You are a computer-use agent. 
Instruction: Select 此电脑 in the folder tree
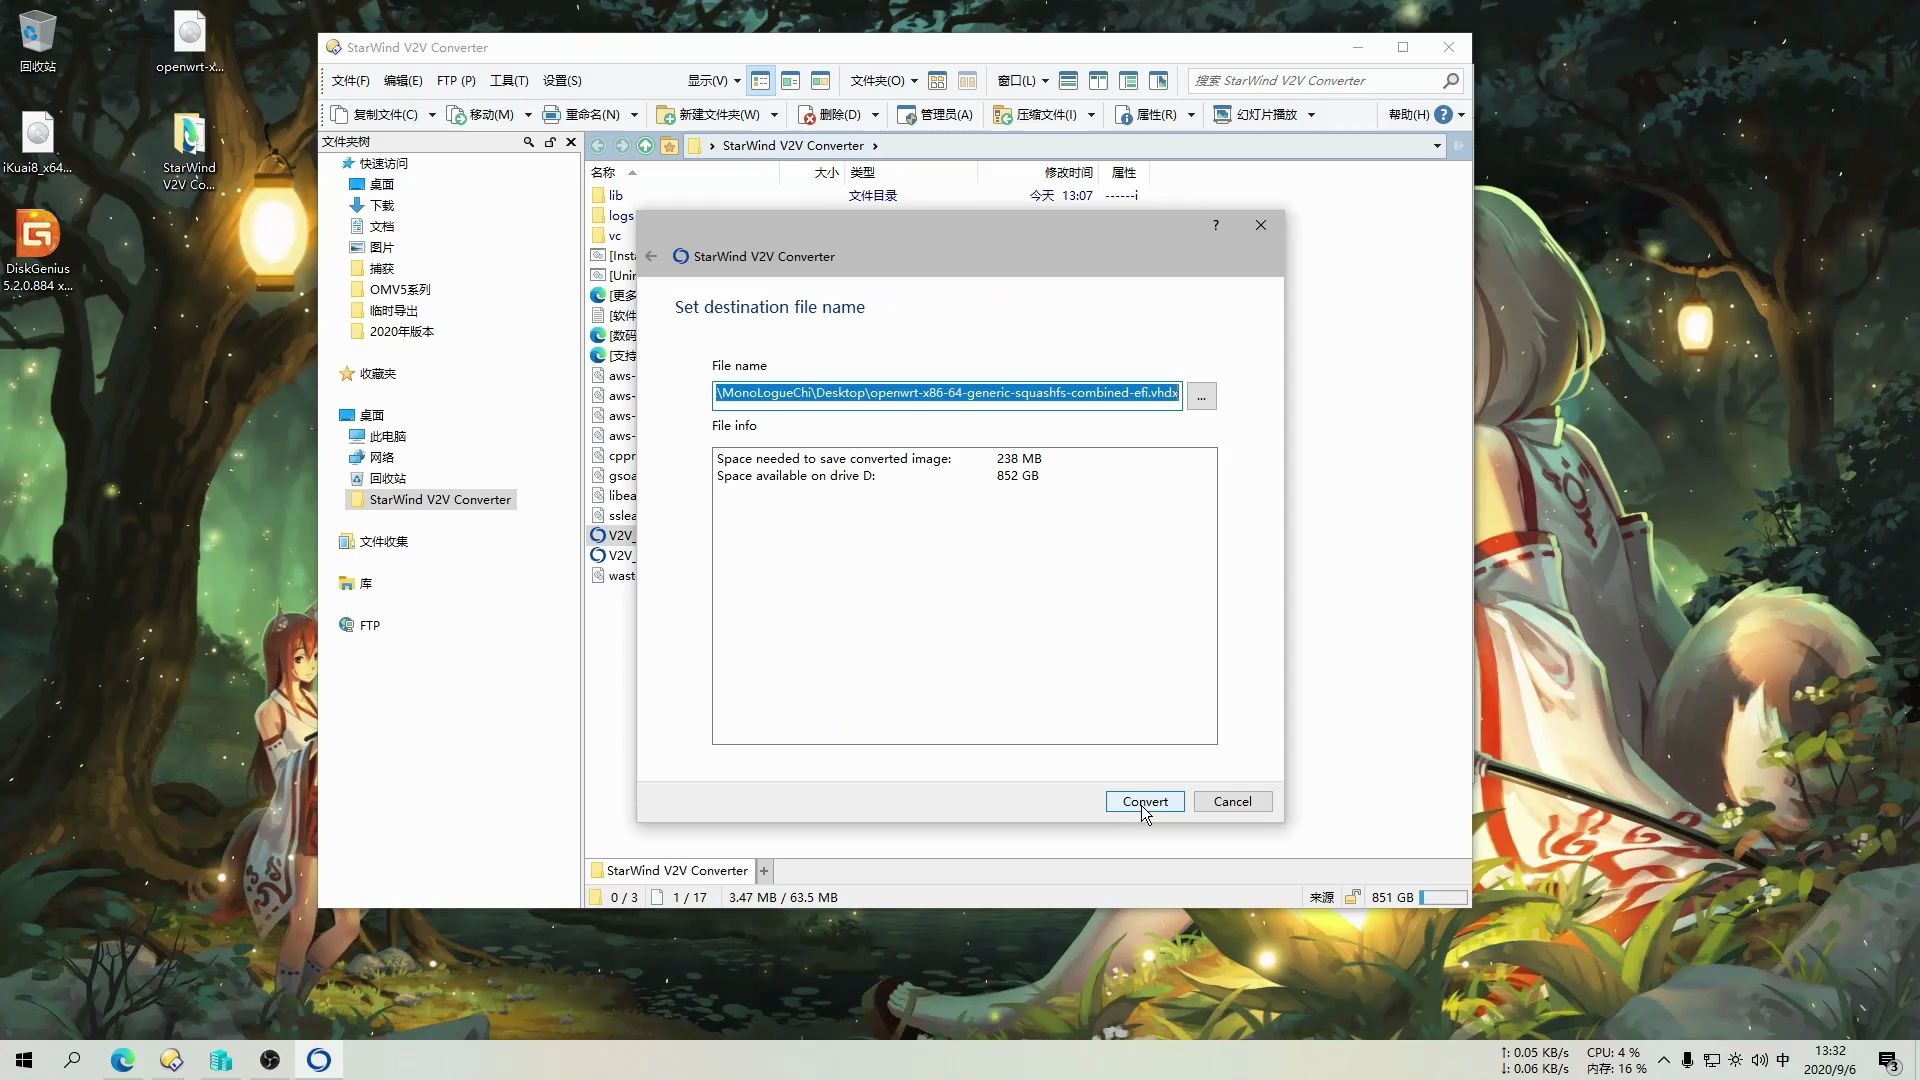(x=387, y=436)
